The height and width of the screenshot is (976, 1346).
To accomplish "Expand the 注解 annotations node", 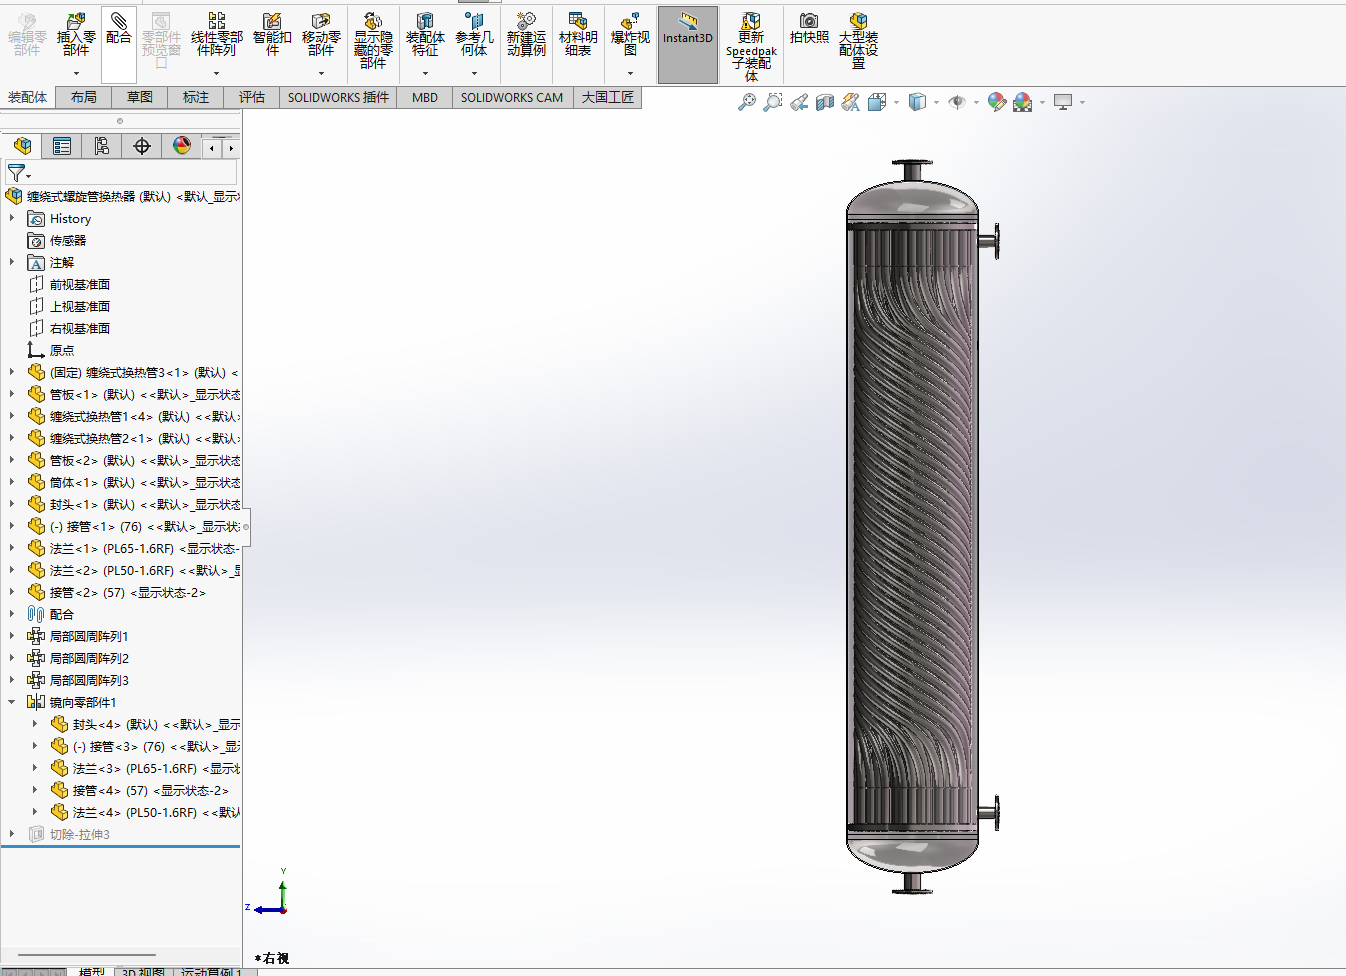I will 12,262.
